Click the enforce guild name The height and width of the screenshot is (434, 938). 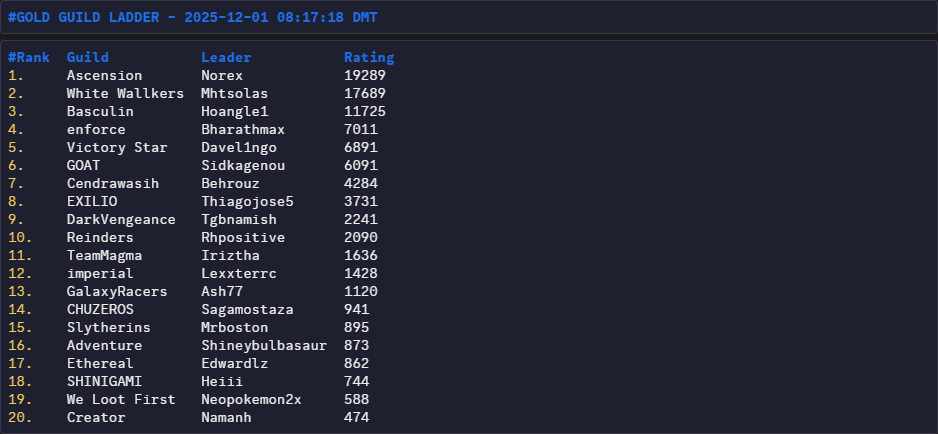click(x=96, y=129)
